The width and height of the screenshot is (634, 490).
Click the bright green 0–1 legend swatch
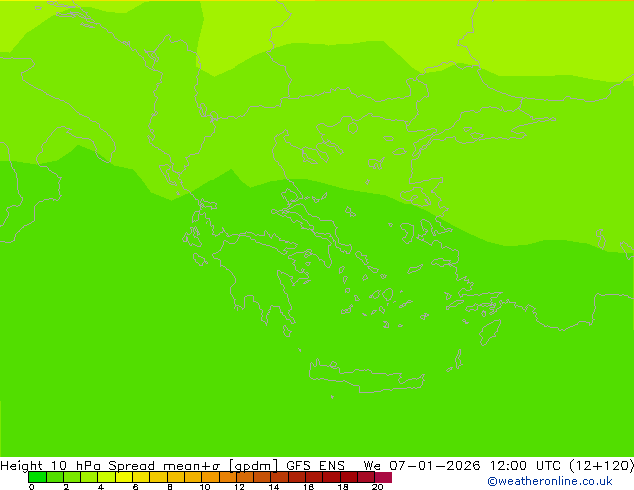pyautogui.click(x=37, y=477)
